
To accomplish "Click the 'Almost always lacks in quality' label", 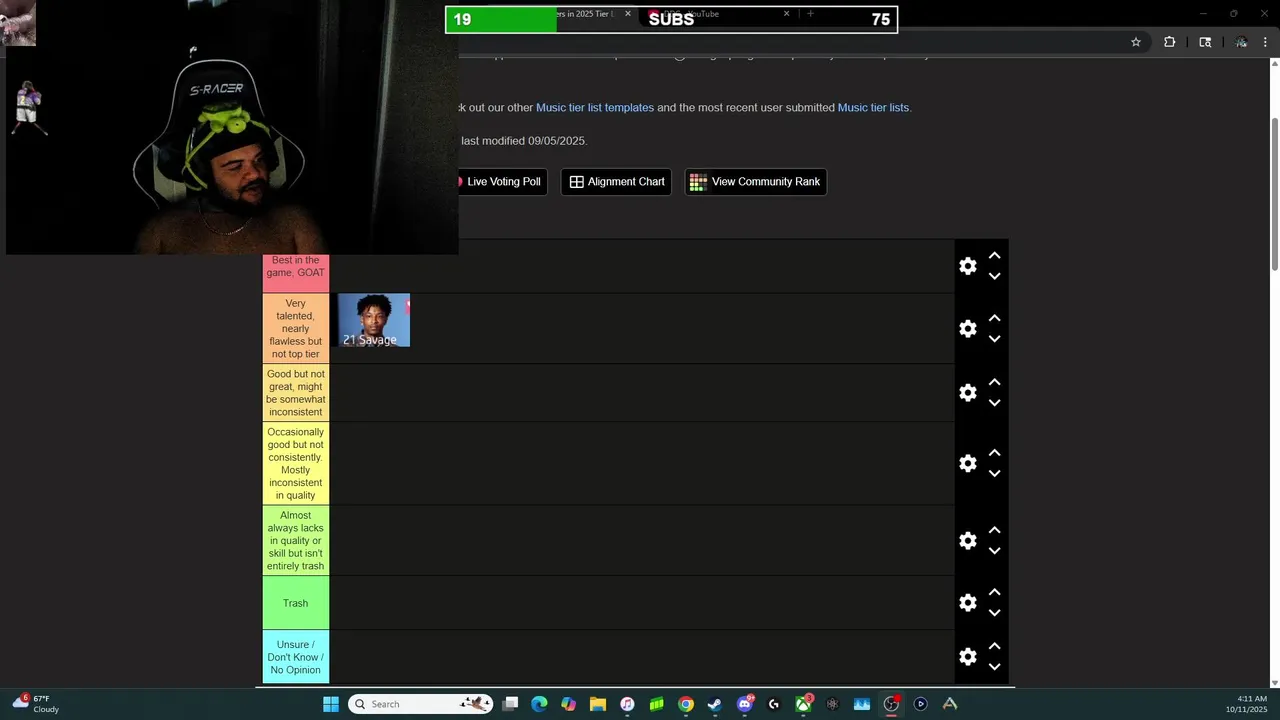I will (x=296, y=541).
